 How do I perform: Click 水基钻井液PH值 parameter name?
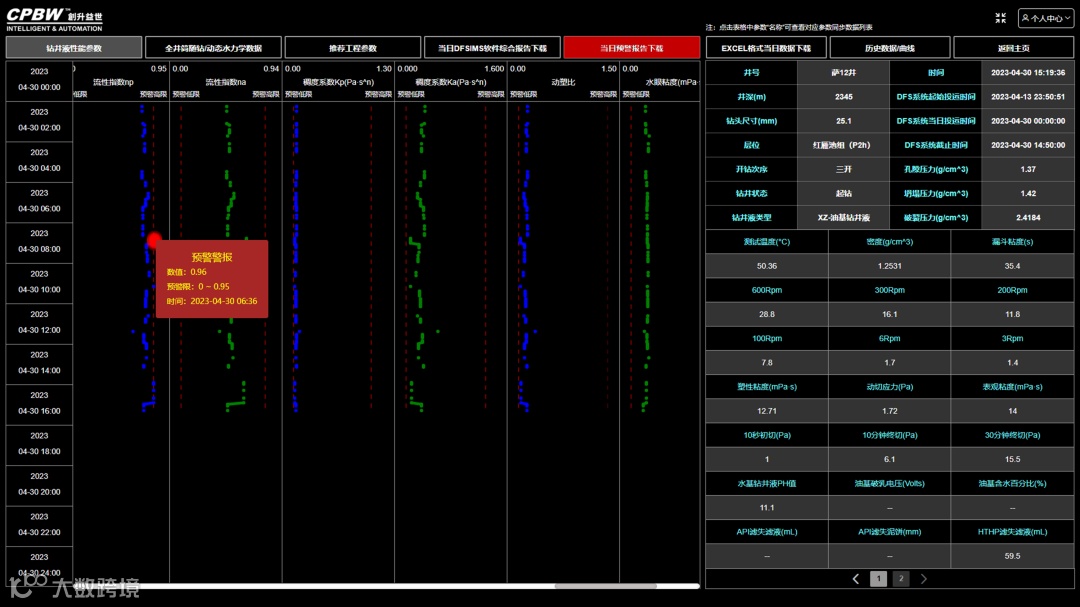[767, 484]
